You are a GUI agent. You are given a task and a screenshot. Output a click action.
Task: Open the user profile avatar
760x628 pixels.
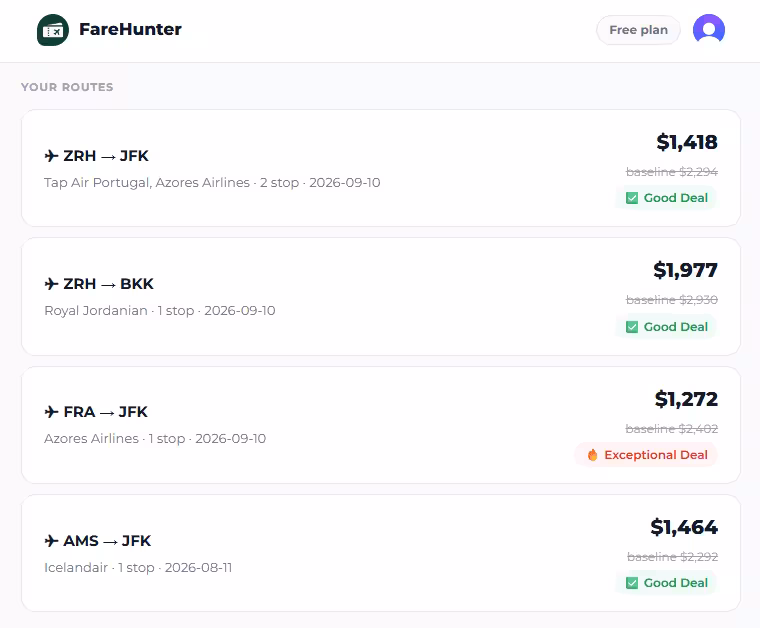click(709, 30)
